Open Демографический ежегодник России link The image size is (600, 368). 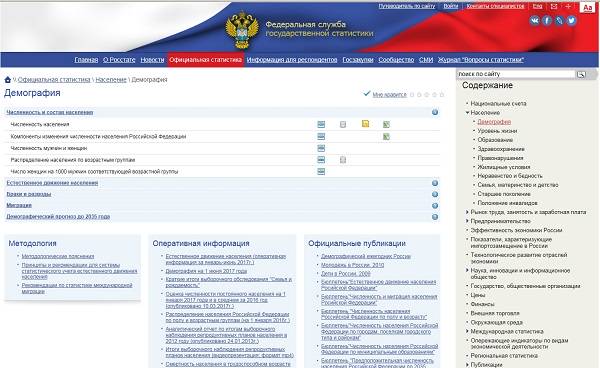click(x=366, y=256)
